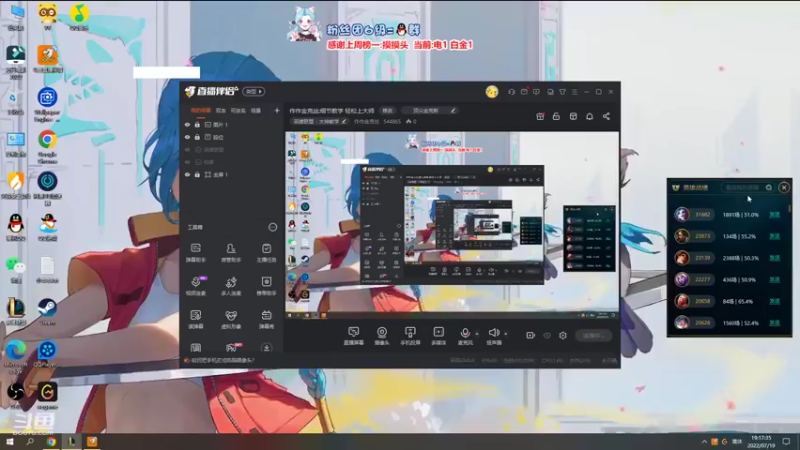Toggle lock on 图片 1 source
This screenshot has width=800, height=450.
197,124
